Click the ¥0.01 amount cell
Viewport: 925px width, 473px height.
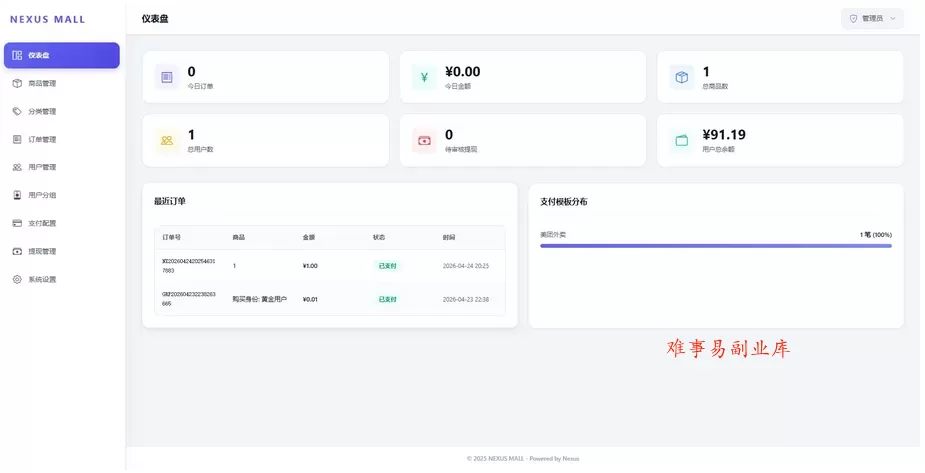[310, 299]
